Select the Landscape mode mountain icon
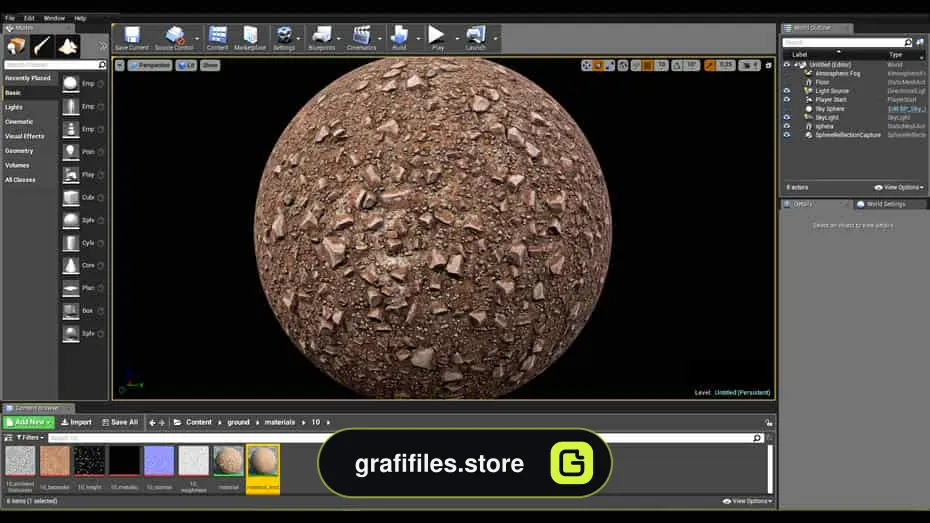This screenshot has height=523, width=930. pyautogui.click(x=68, y=46)
